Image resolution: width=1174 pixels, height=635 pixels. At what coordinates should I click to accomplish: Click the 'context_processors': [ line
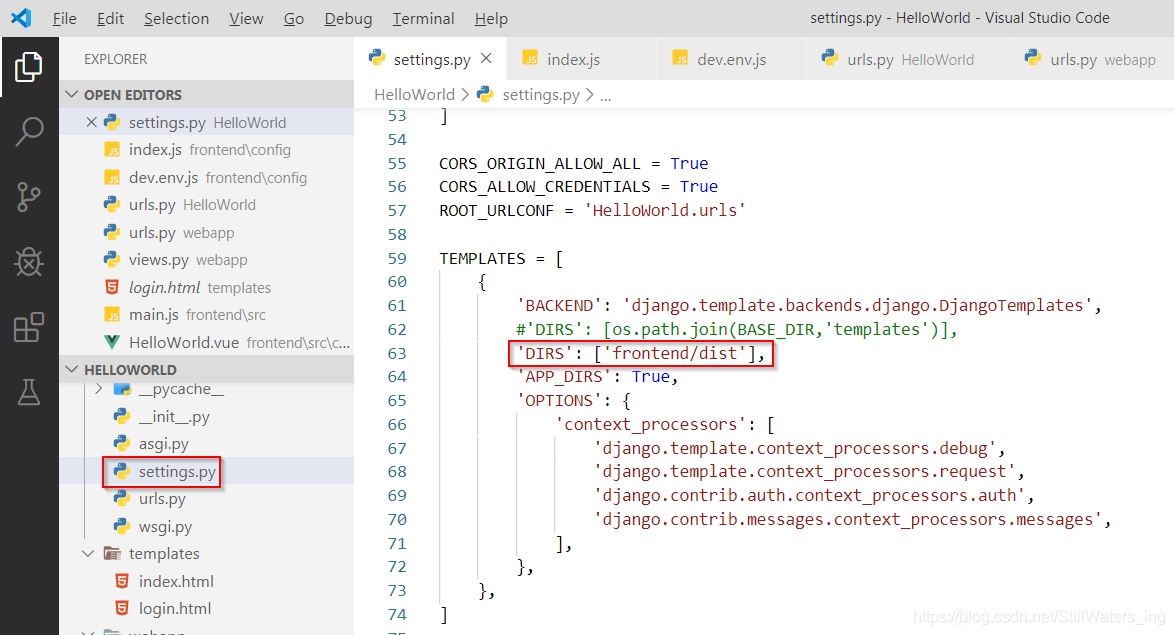click(665, 425)
